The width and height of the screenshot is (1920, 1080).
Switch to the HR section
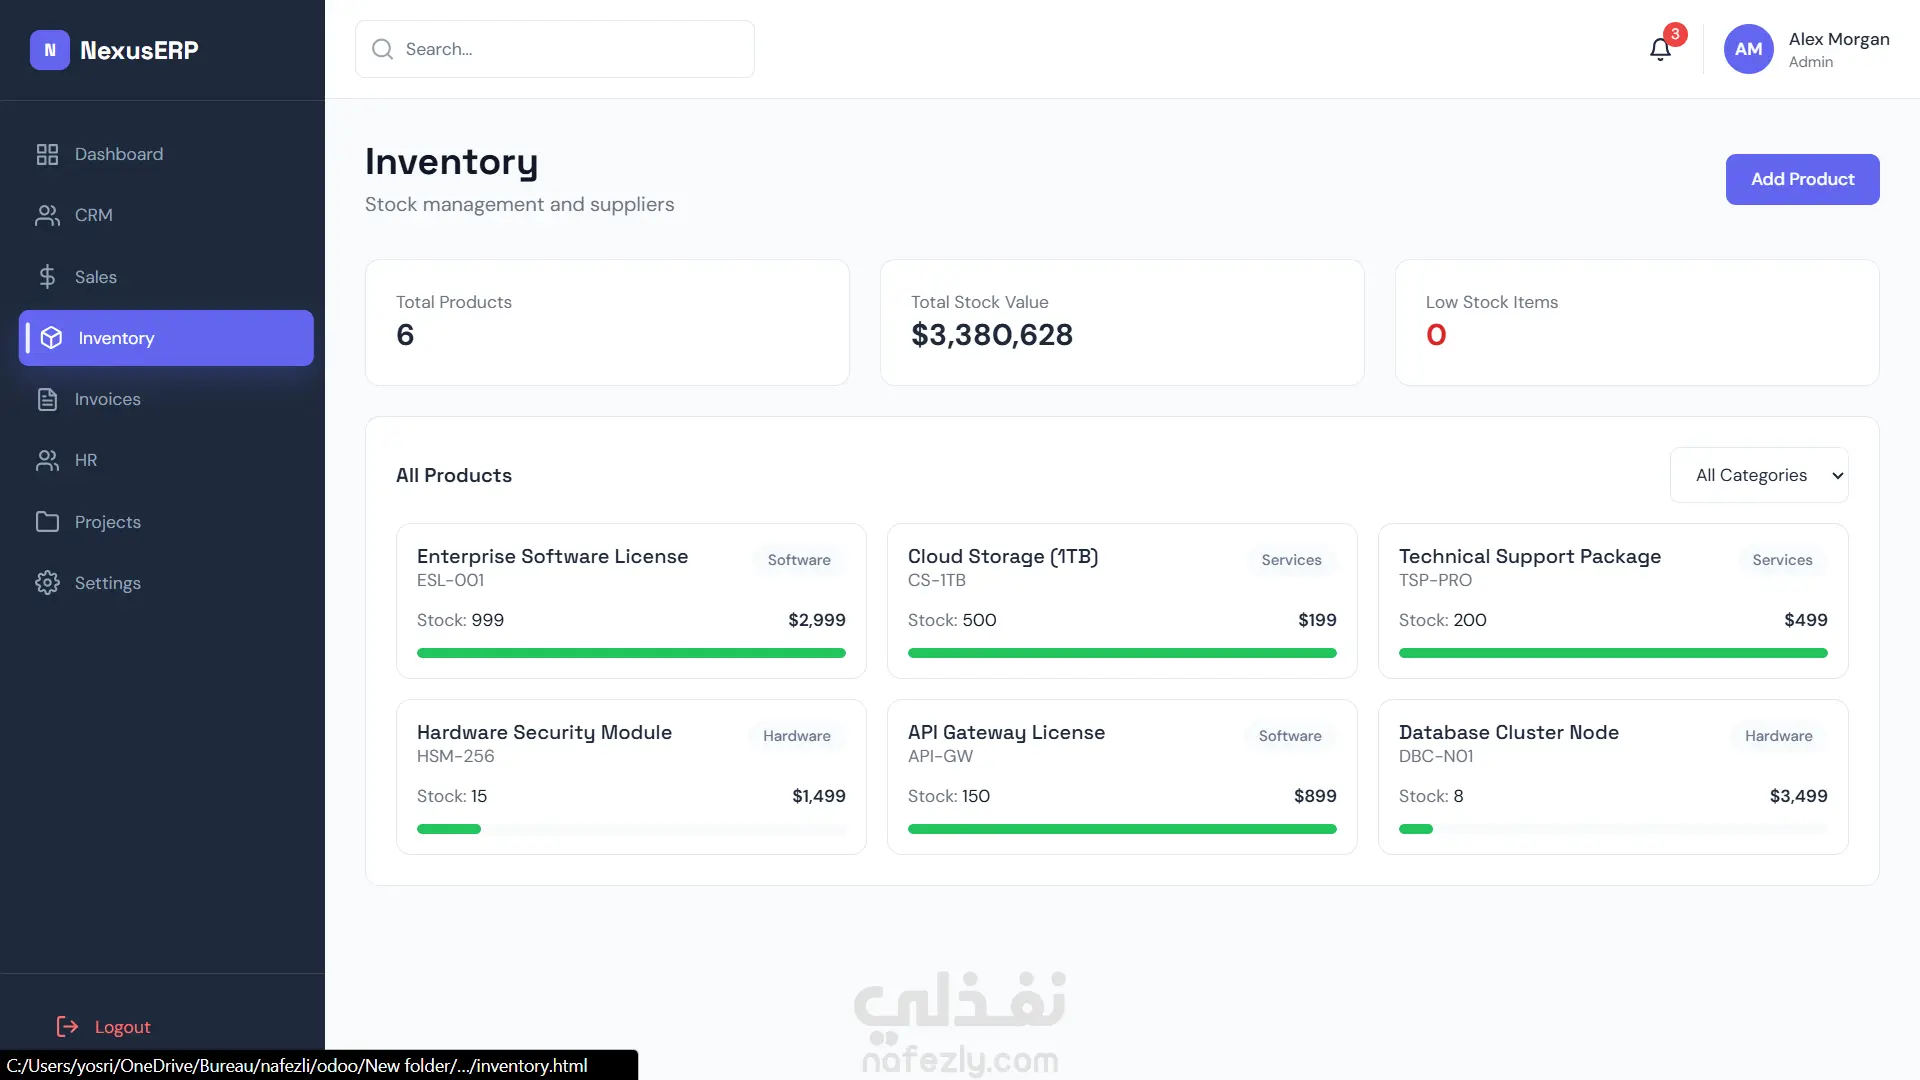point(166,460)
